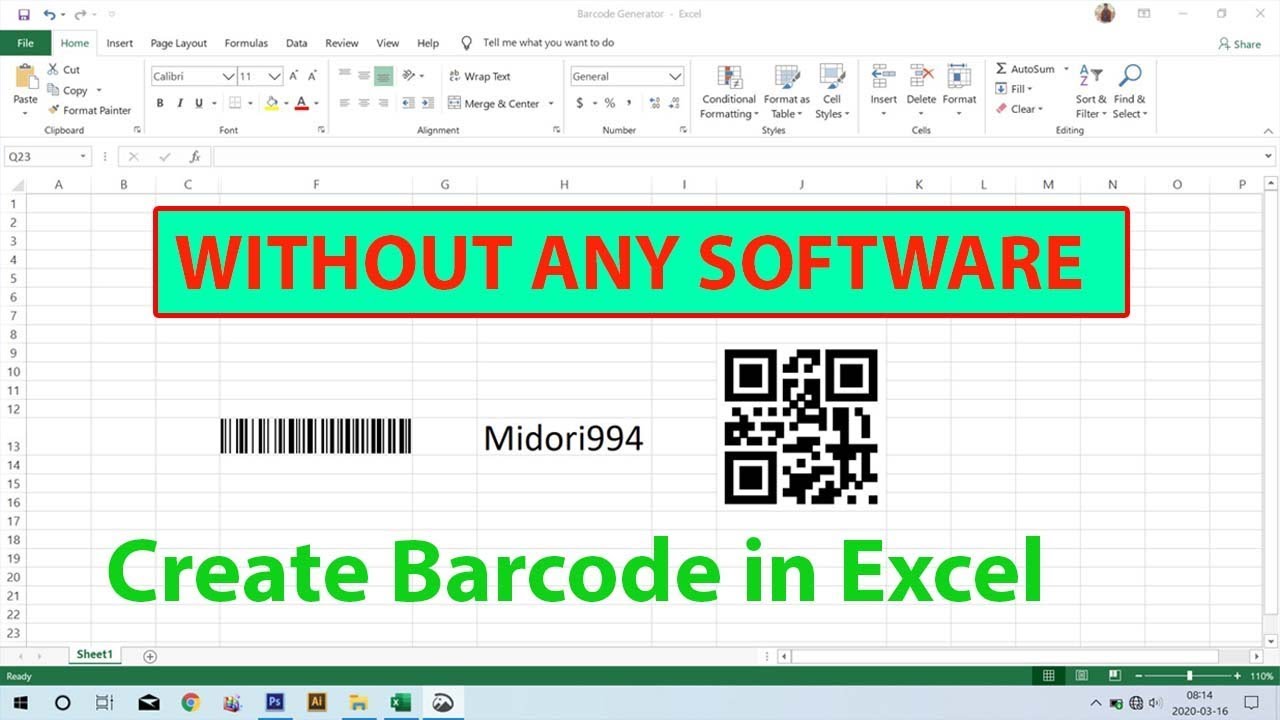
Task: Open Format as Table
Action: [787, 92]
